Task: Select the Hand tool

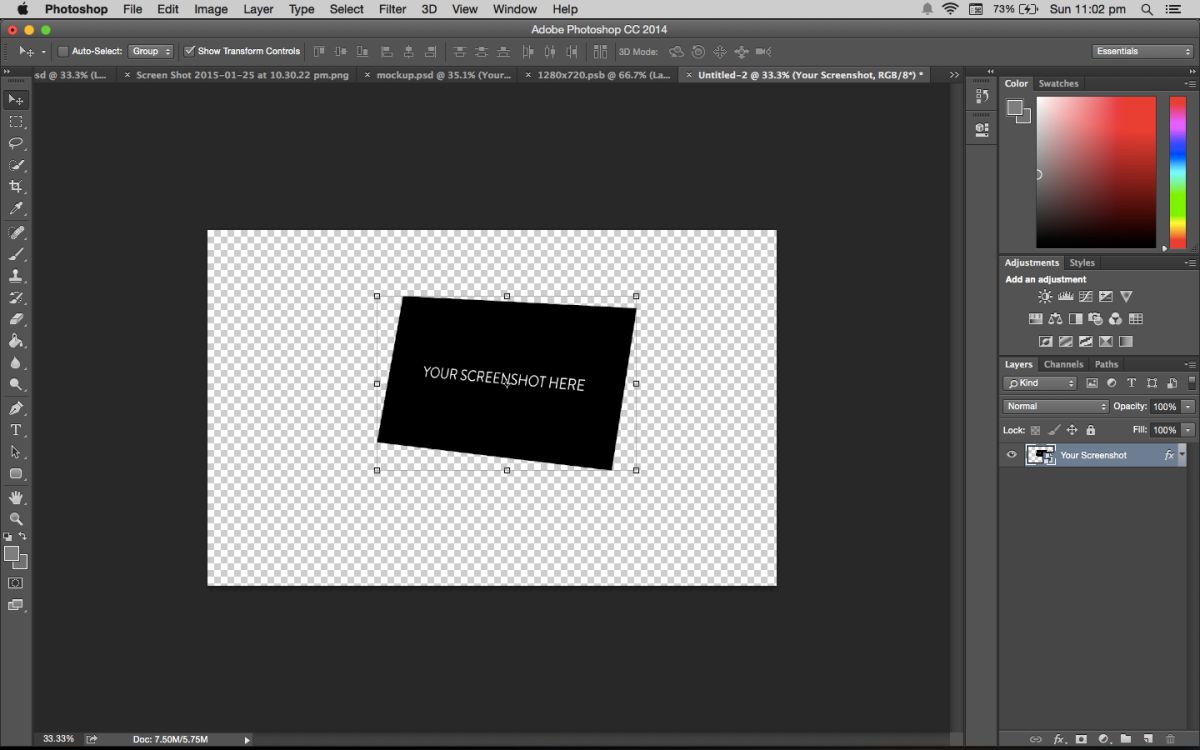Action: pos(16,498)
